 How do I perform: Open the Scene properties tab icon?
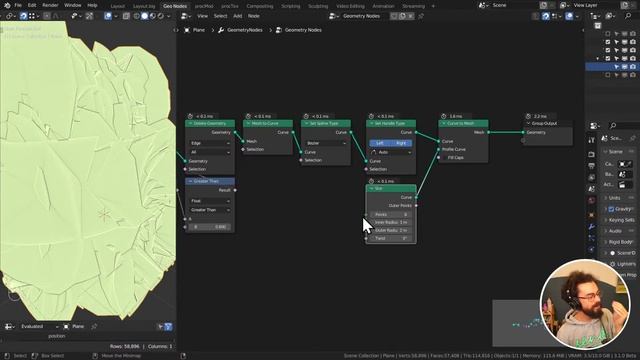coord(591,189)
